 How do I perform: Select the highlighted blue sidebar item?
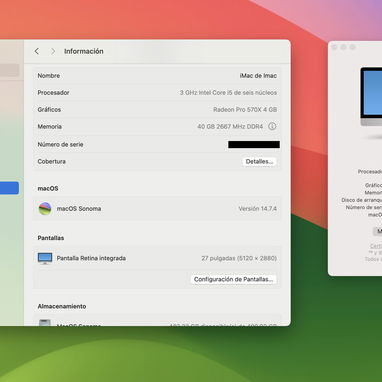[x=9, y=188]
